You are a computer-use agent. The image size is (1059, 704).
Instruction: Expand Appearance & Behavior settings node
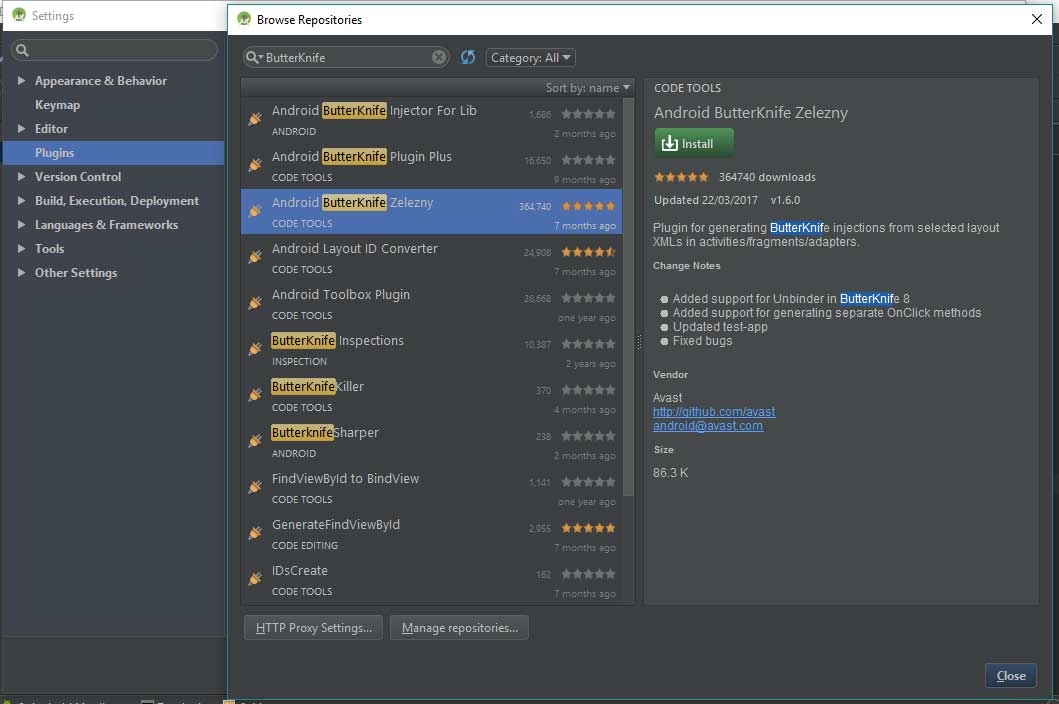(22, 81)
